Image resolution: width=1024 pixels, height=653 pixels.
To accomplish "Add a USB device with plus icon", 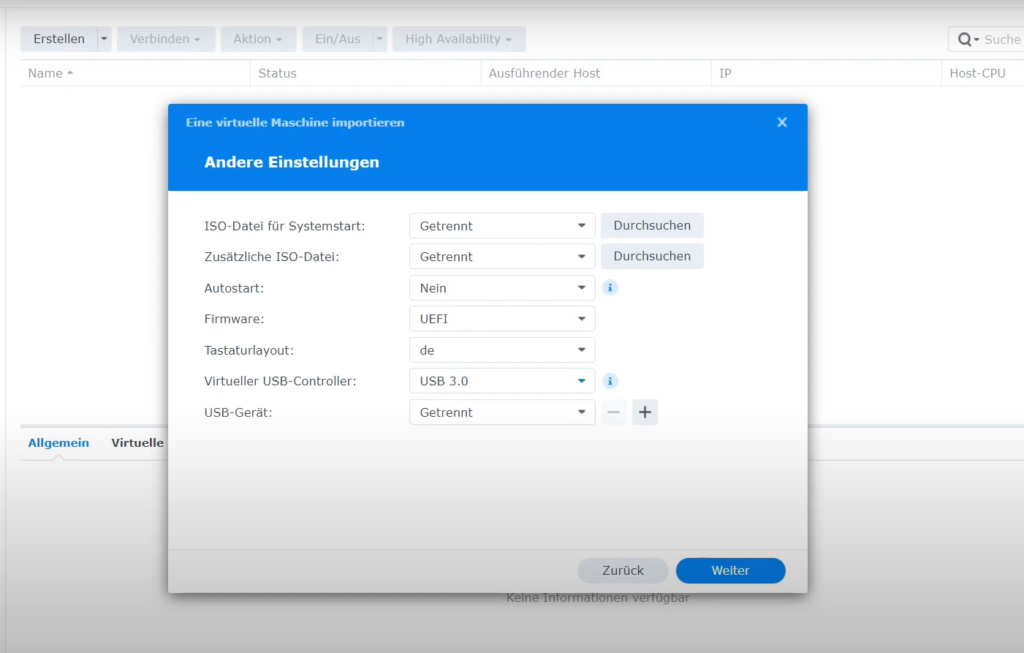I will point(645,412).
